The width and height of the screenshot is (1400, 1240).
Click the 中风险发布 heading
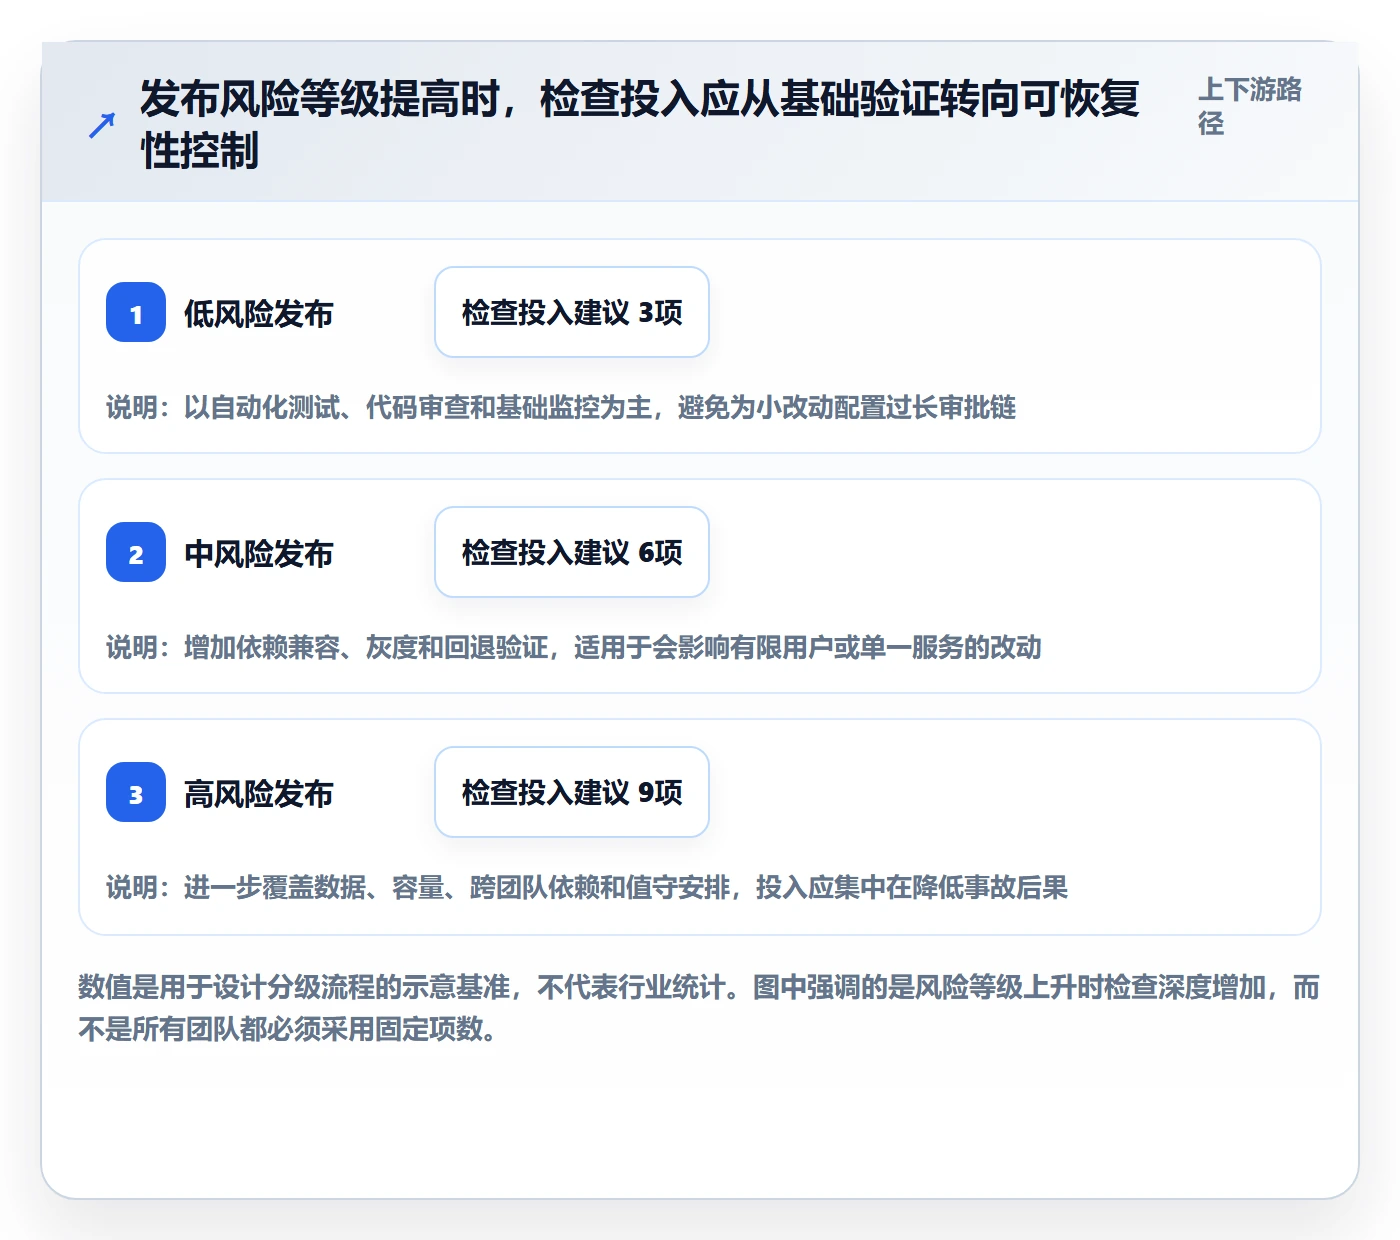[258, 554]
